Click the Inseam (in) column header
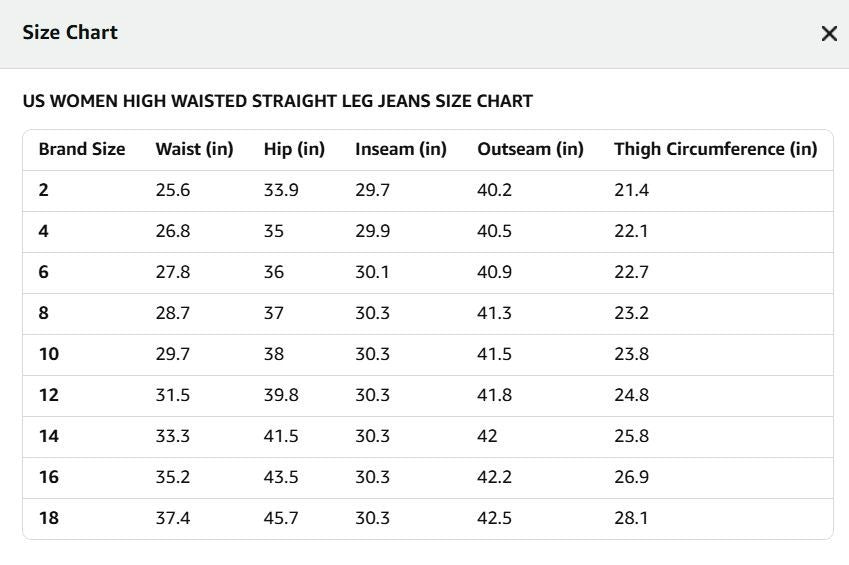The height and width of the screenshot is (565, 849). (x=401, y=149)
